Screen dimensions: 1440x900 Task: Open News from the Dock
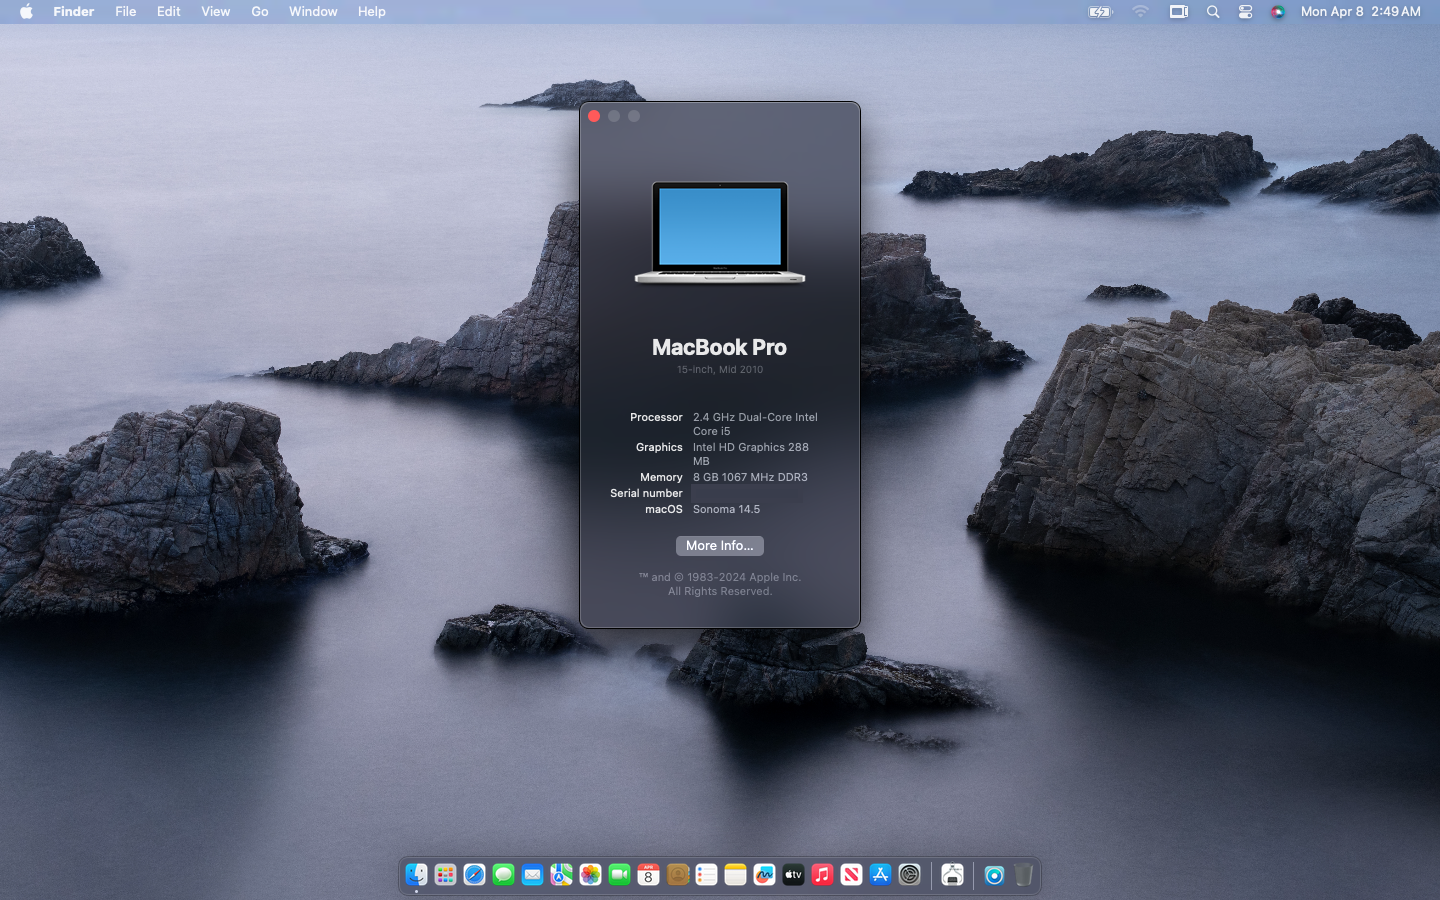[852, 875]
